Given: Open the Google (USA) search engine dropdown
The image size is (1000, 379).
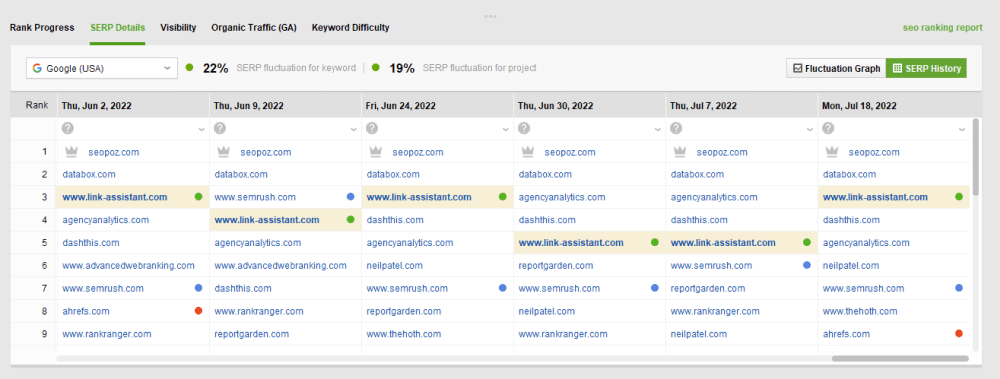Looking at the screenshot, I should point(102,68).
